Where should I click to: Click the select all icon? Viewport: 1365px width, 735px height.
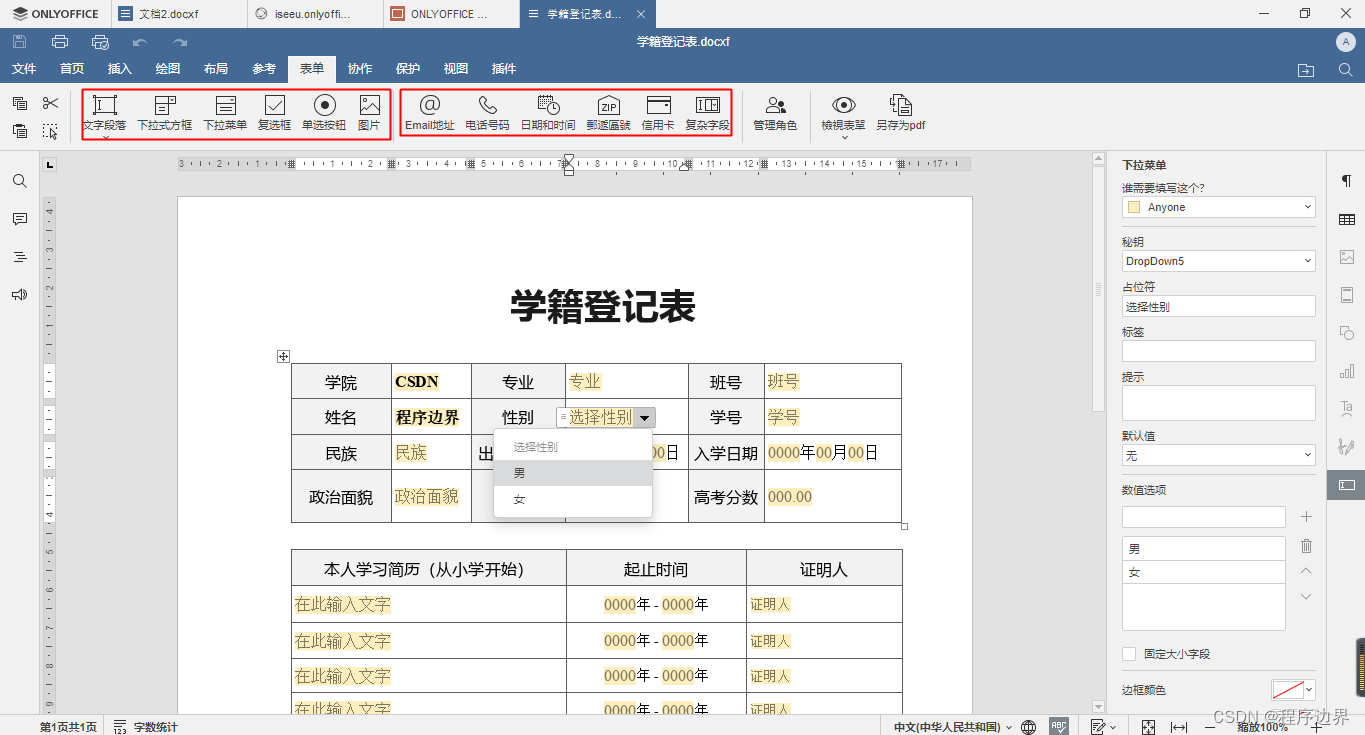pyautogui.click(x=51, y=130)
